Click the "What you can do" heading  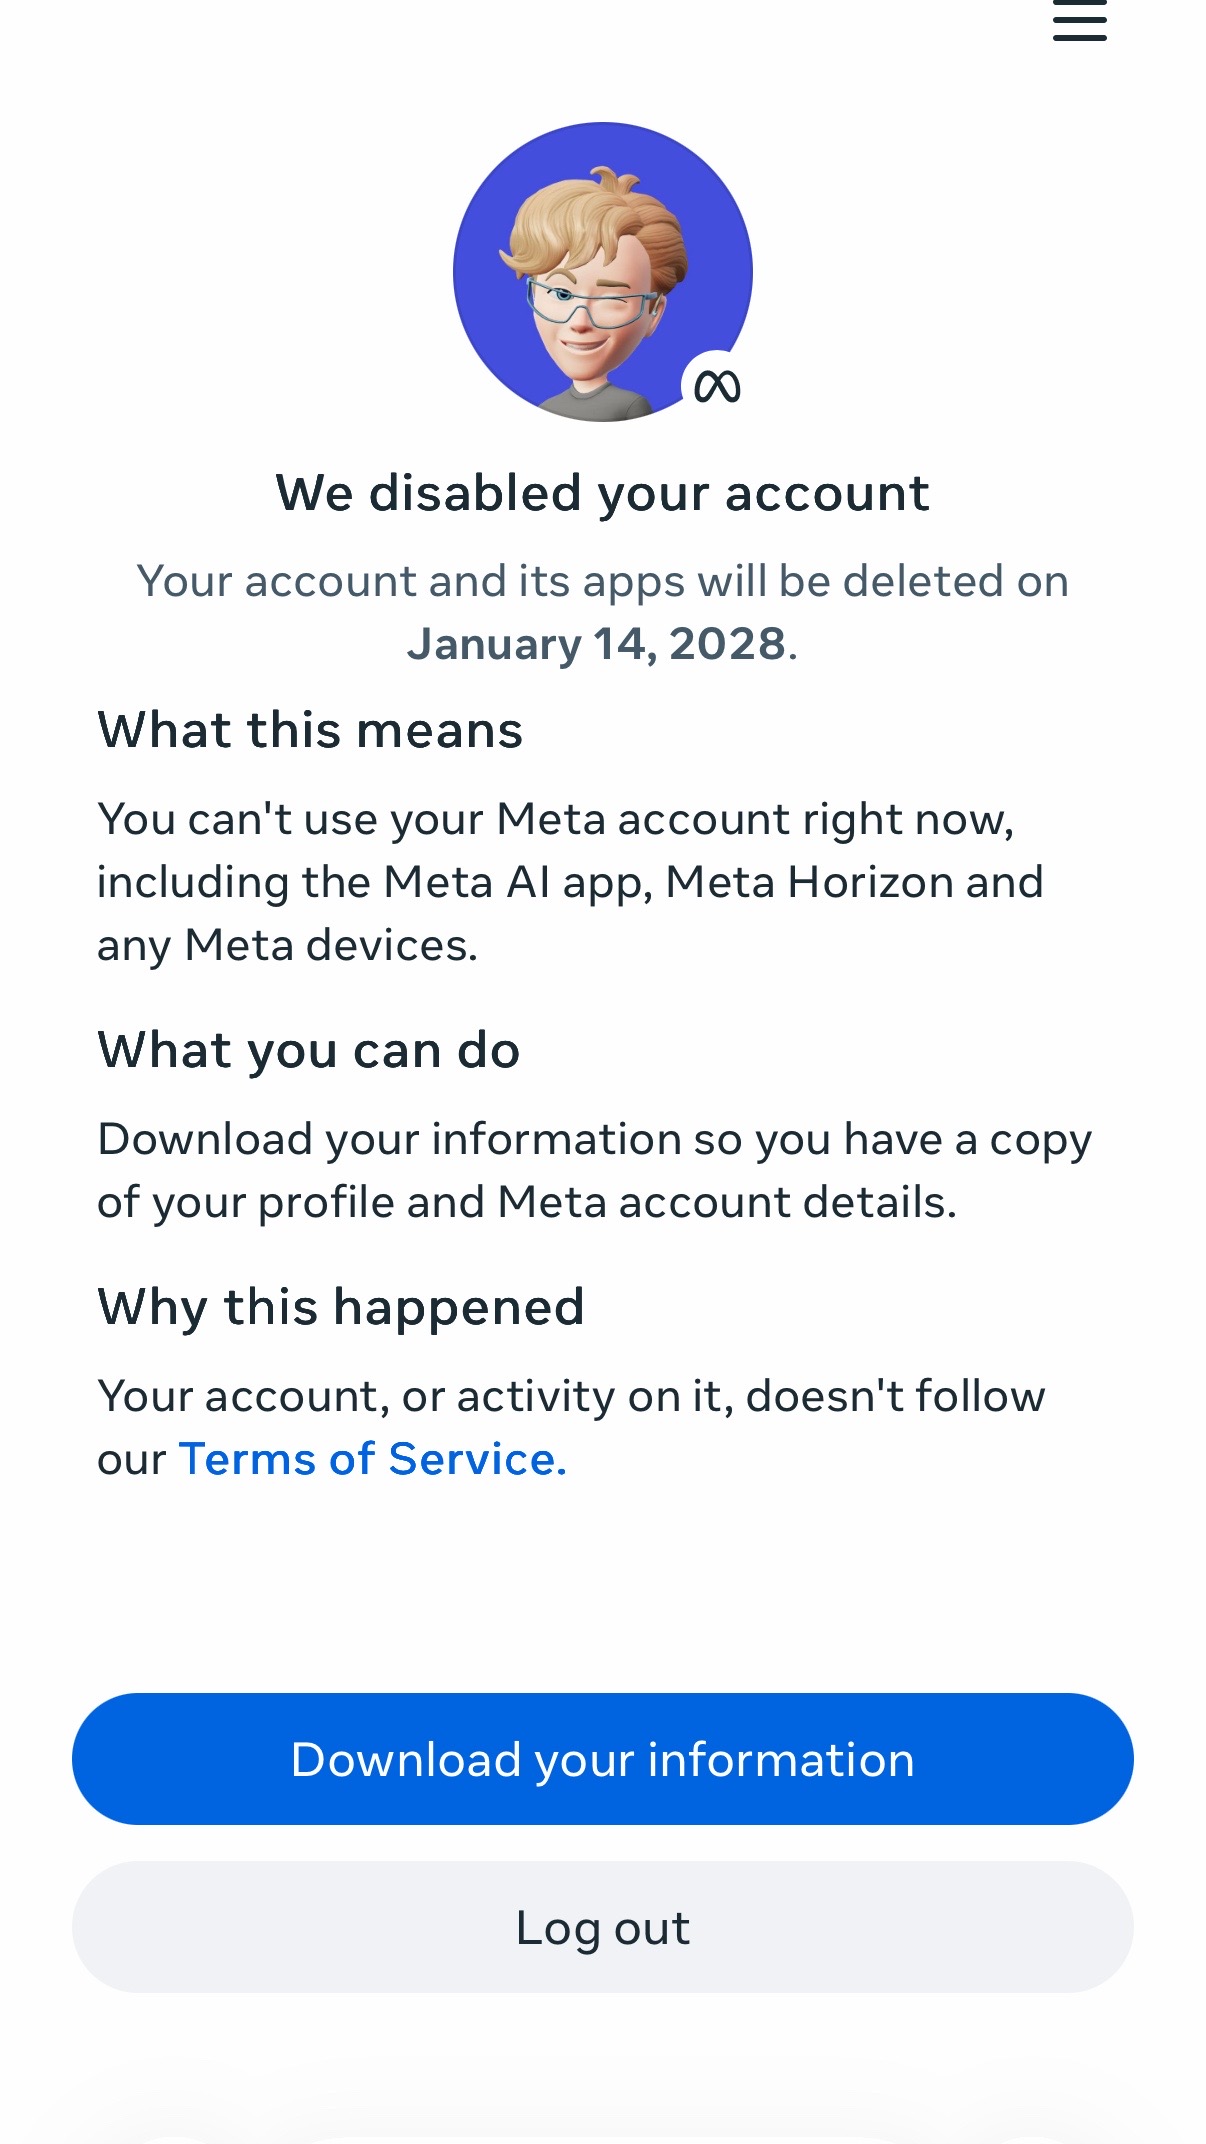point(309,1050)
